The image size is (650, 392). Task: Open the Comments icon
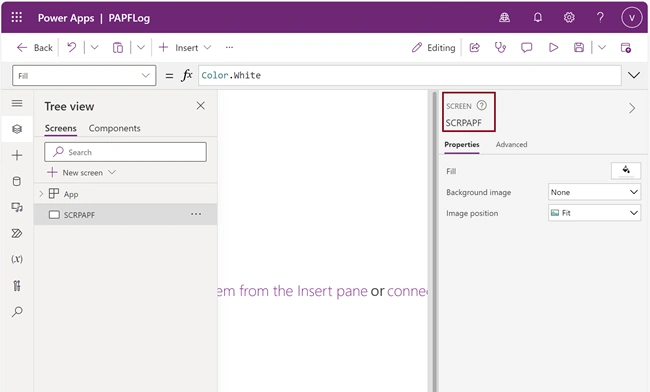[526, 48]
